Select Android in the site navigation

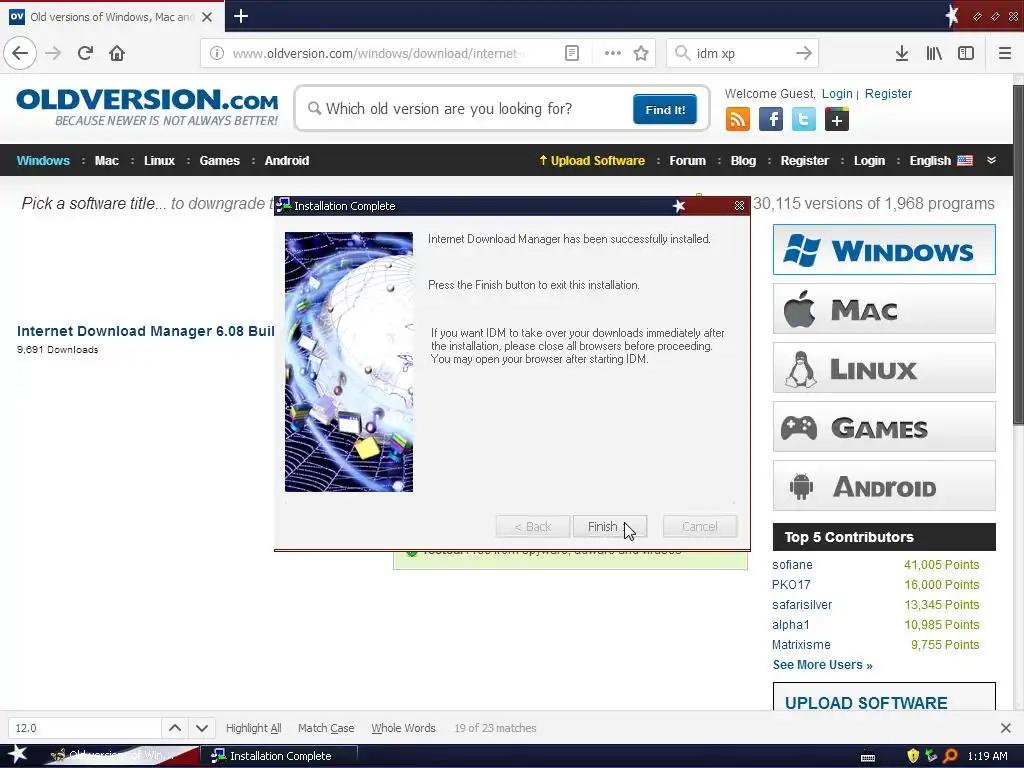[287, 161]
